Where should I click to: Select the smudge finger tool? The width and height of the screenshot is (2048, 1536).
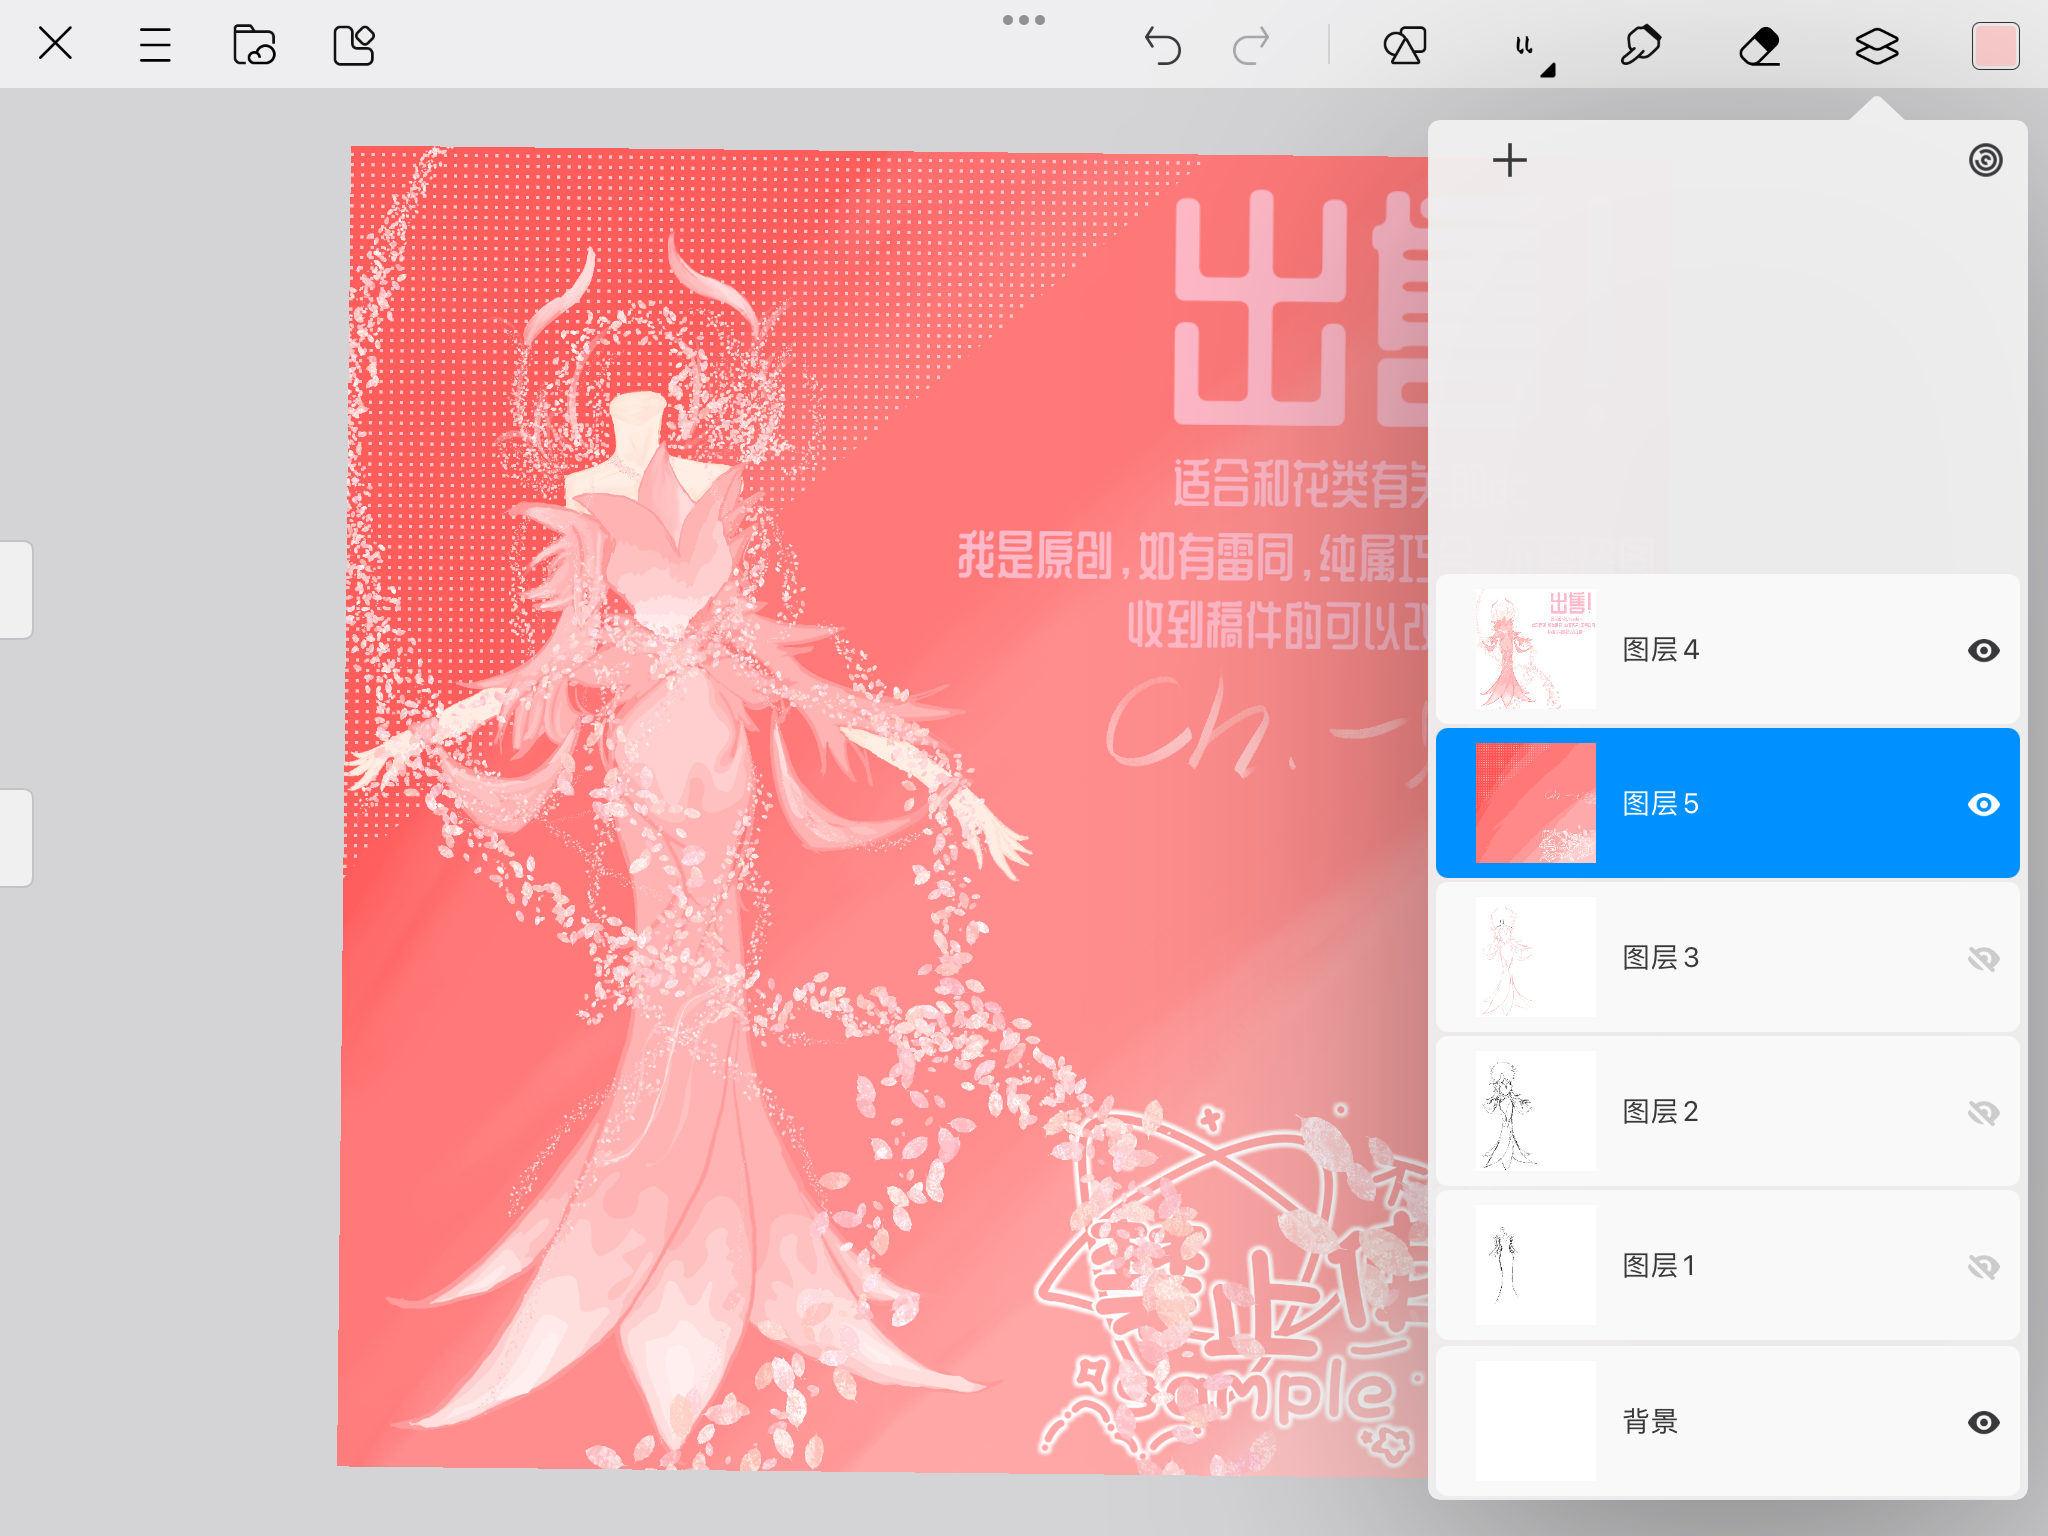coord(1640,46)
